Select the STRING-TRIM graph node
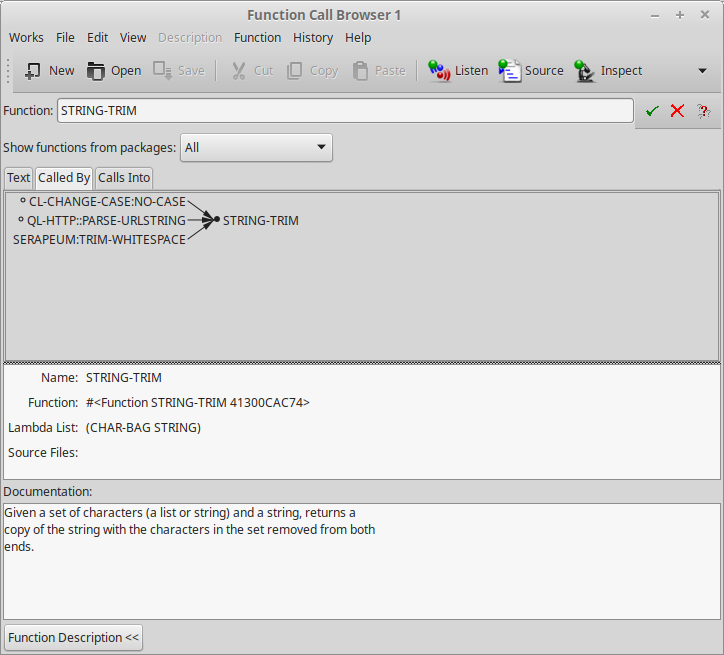 pyautogui.click(x=260, y=220)
